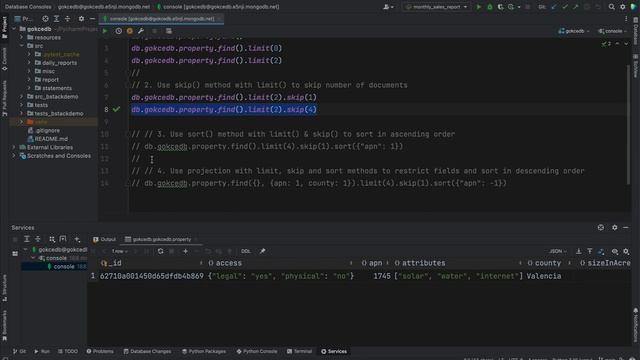The width and height of the screenshot is (640, 360).
Task: Expand all icon in Project panel header
Action: point(56,19)
